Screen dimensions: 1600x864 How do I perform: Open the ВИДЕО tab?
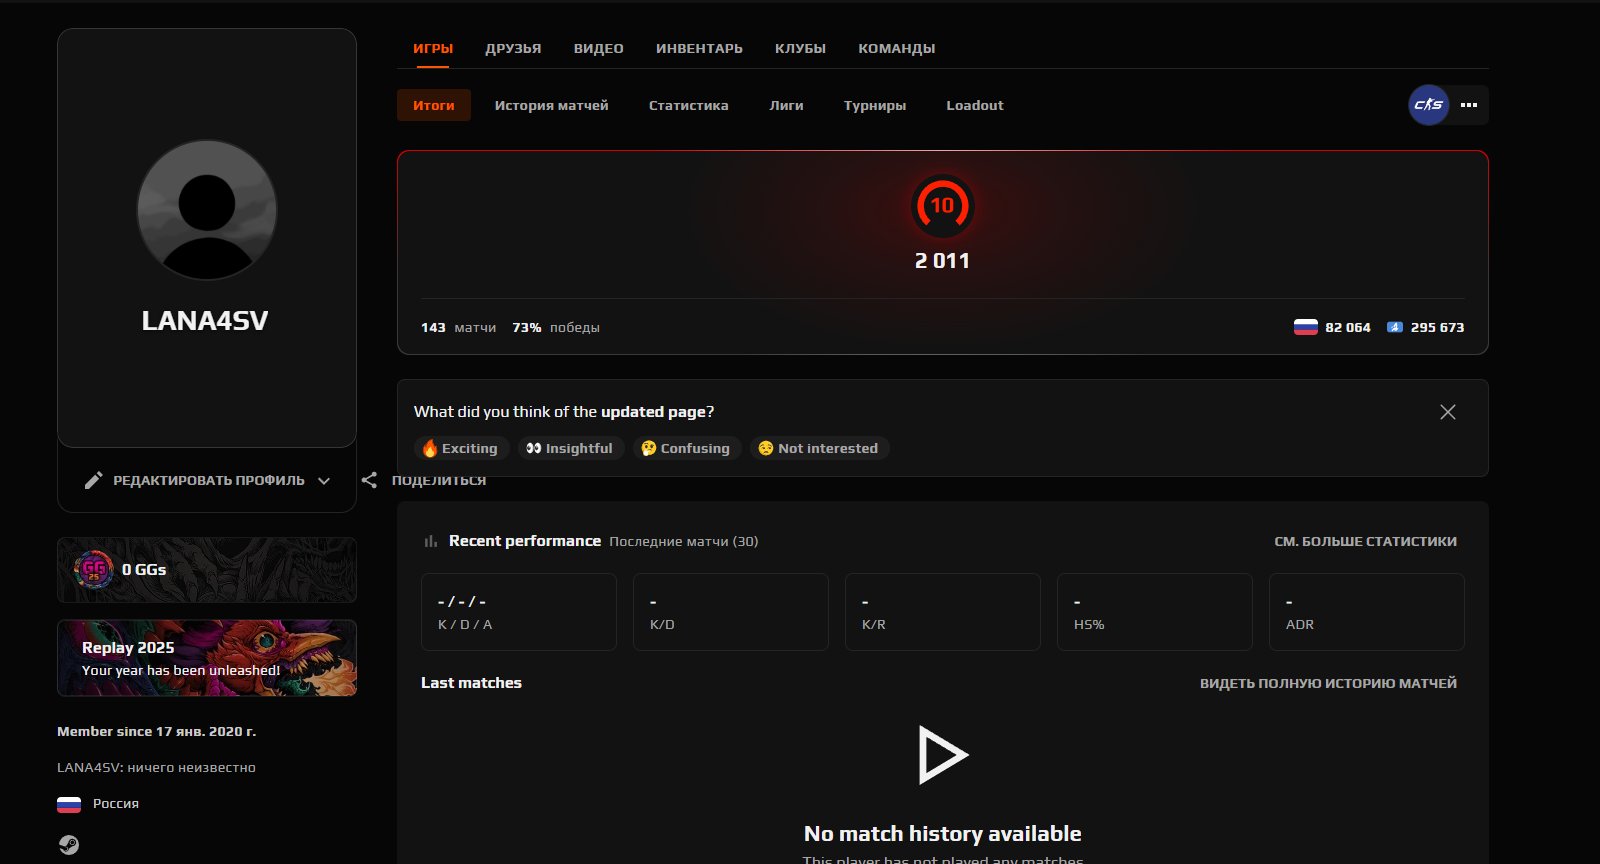coord(598,48)
